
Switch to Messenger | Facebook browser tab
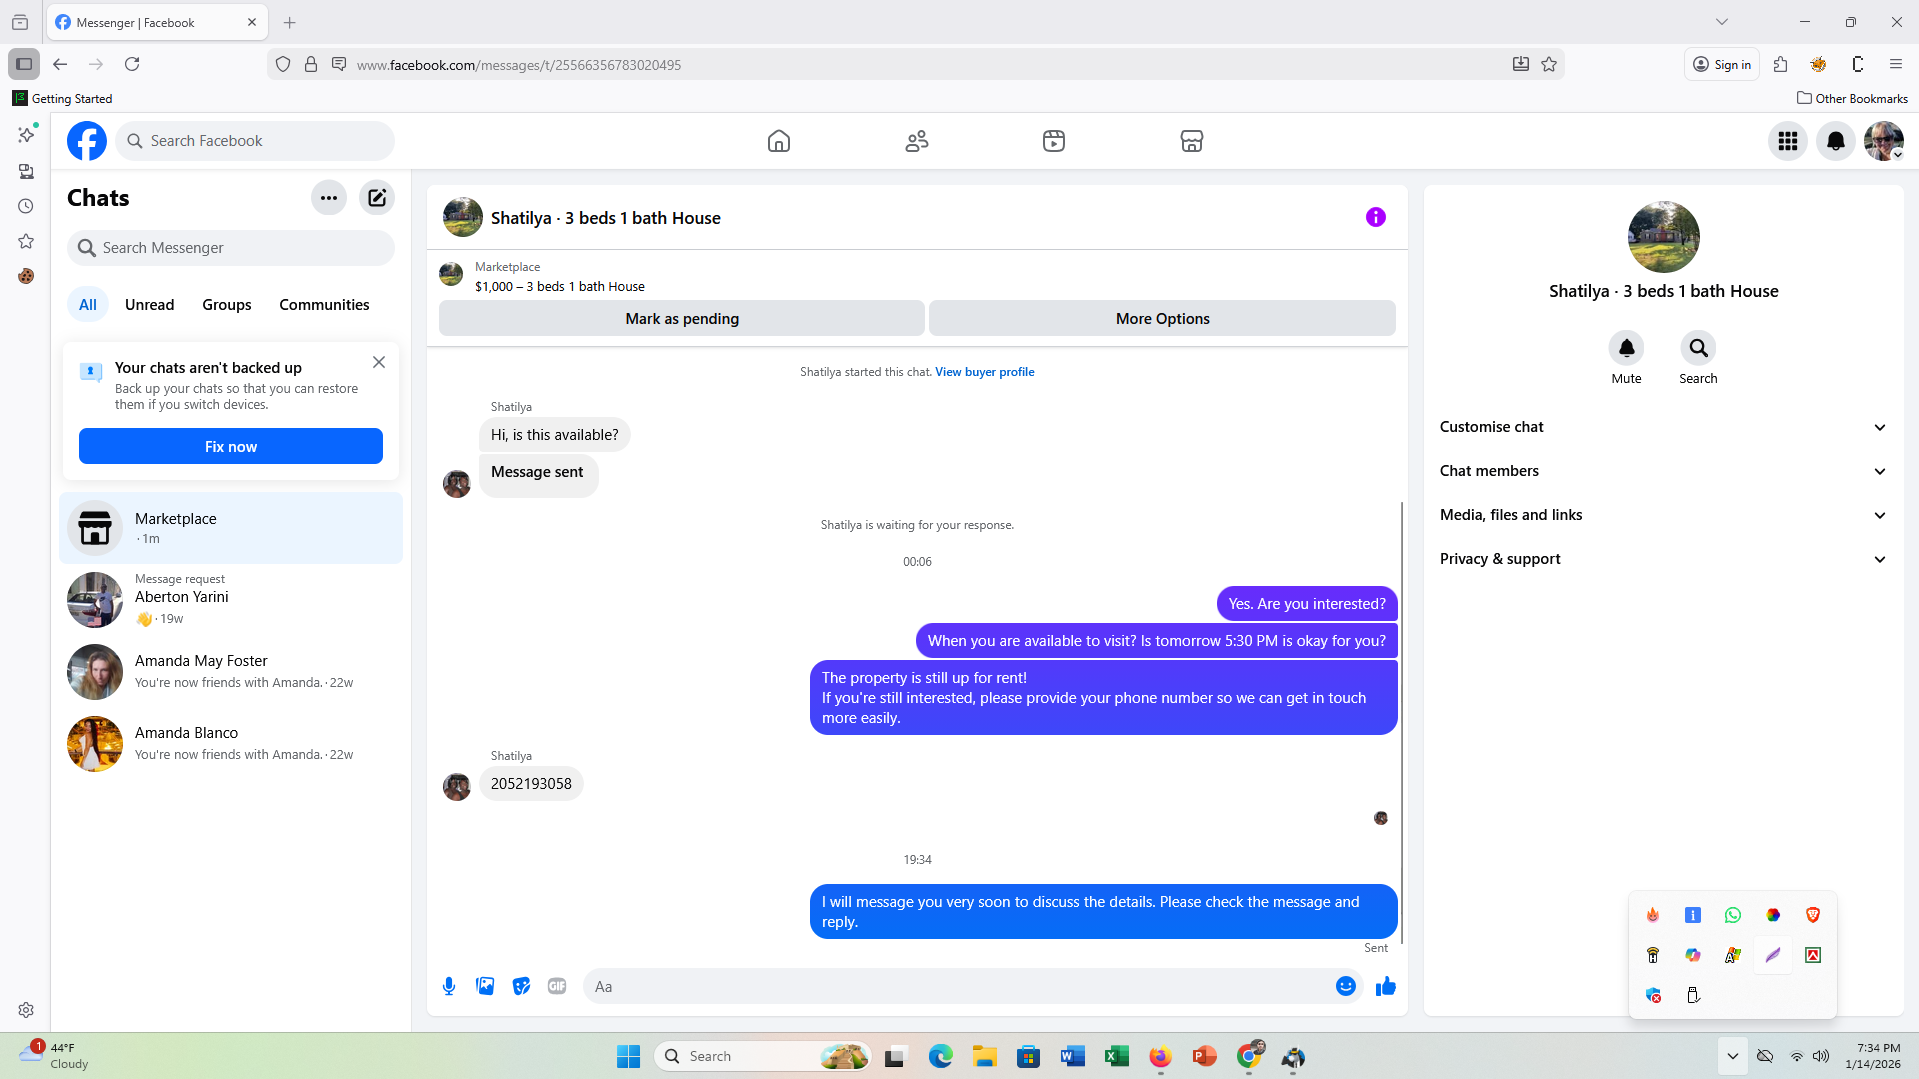pos(157,22)
